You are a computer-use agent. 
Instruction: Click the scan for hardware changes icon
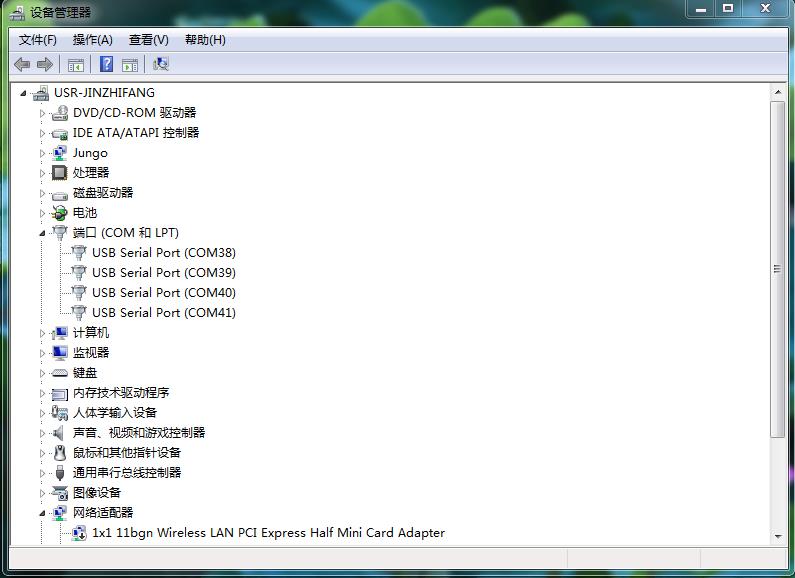(160, 64)
